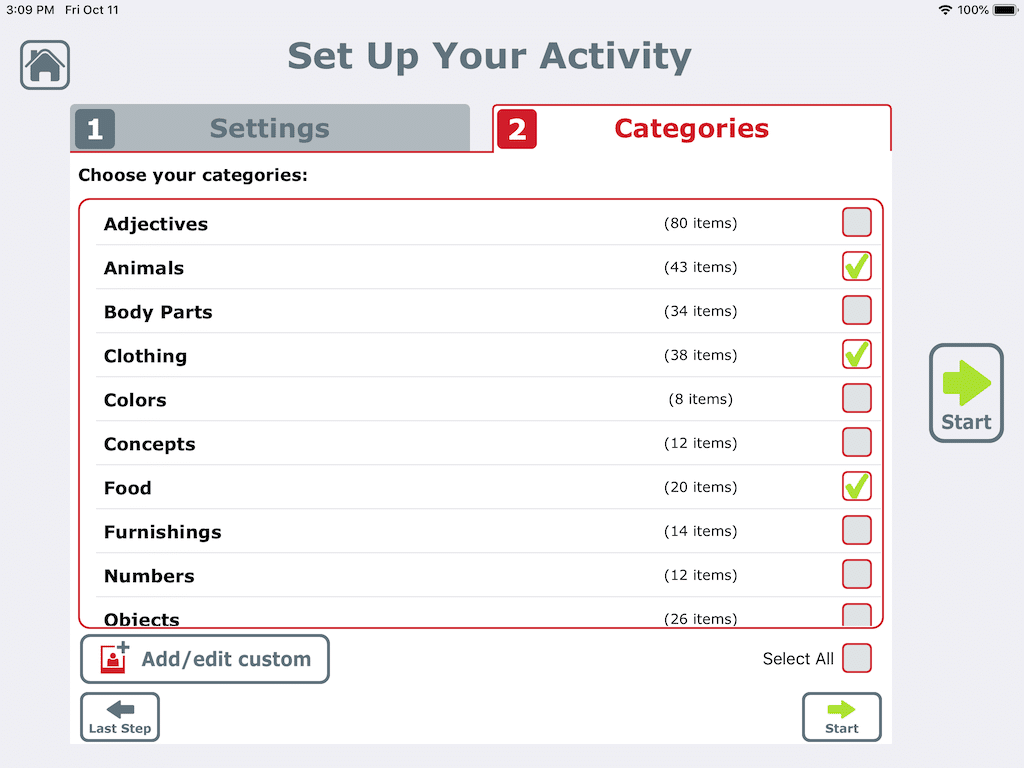Uncheck the Food category
The image size is (1024, 768).
[856, 486]
